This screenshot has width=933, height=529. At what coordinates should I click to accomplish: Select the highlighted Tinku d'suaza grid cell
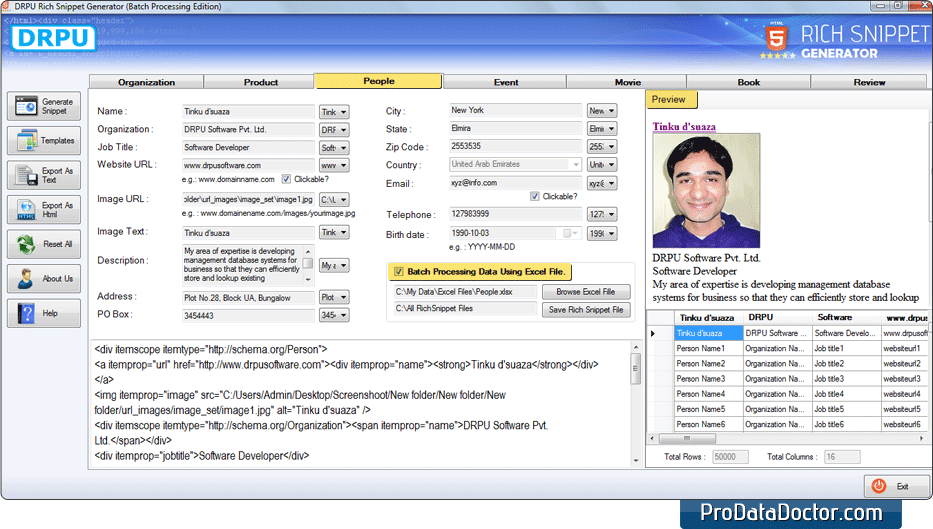pos(708,333)
